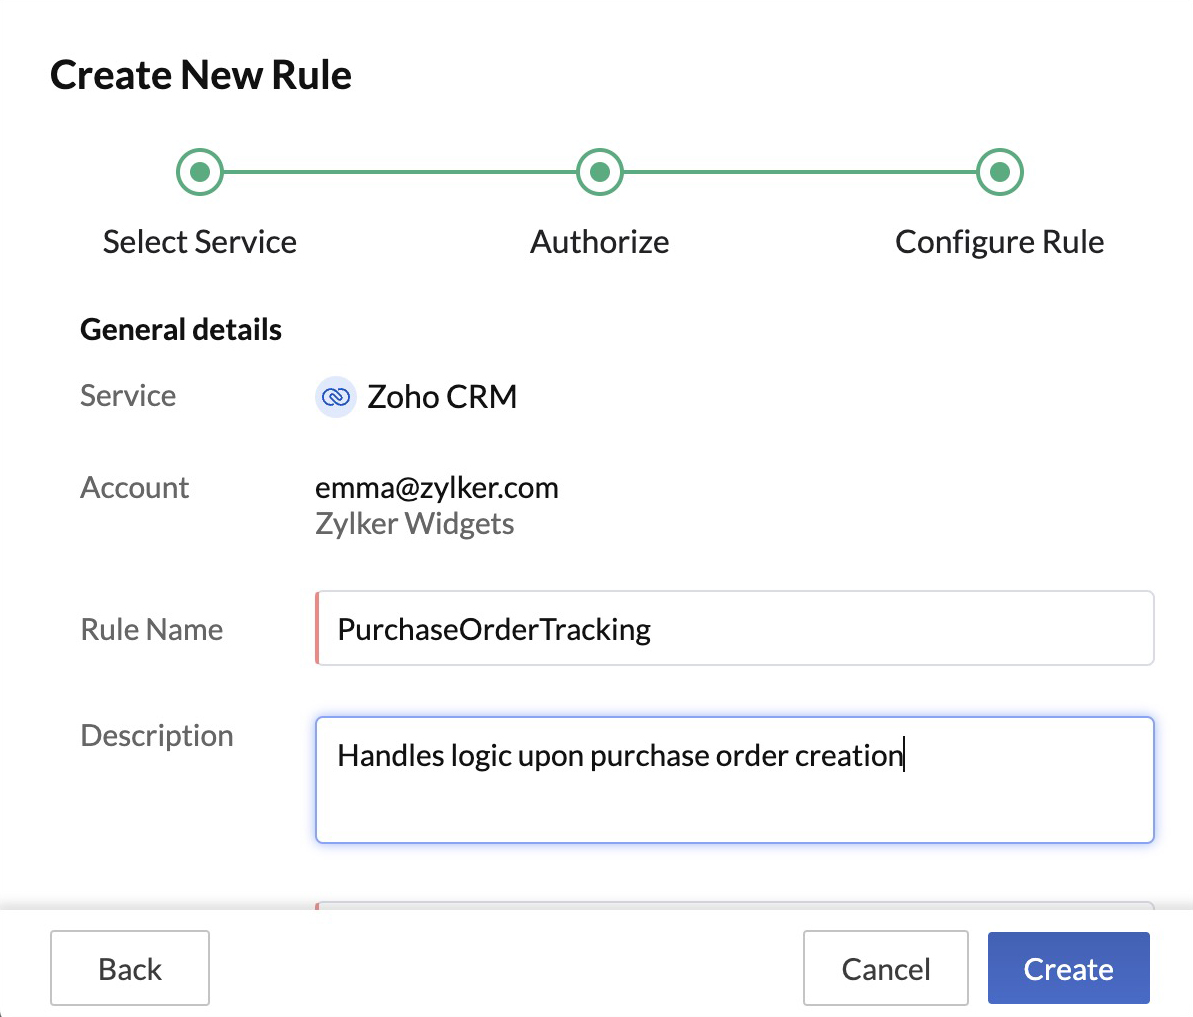Click the Create New Rule dialog title
Screen dimensions: 1193x1017
(x=201, y=74)
